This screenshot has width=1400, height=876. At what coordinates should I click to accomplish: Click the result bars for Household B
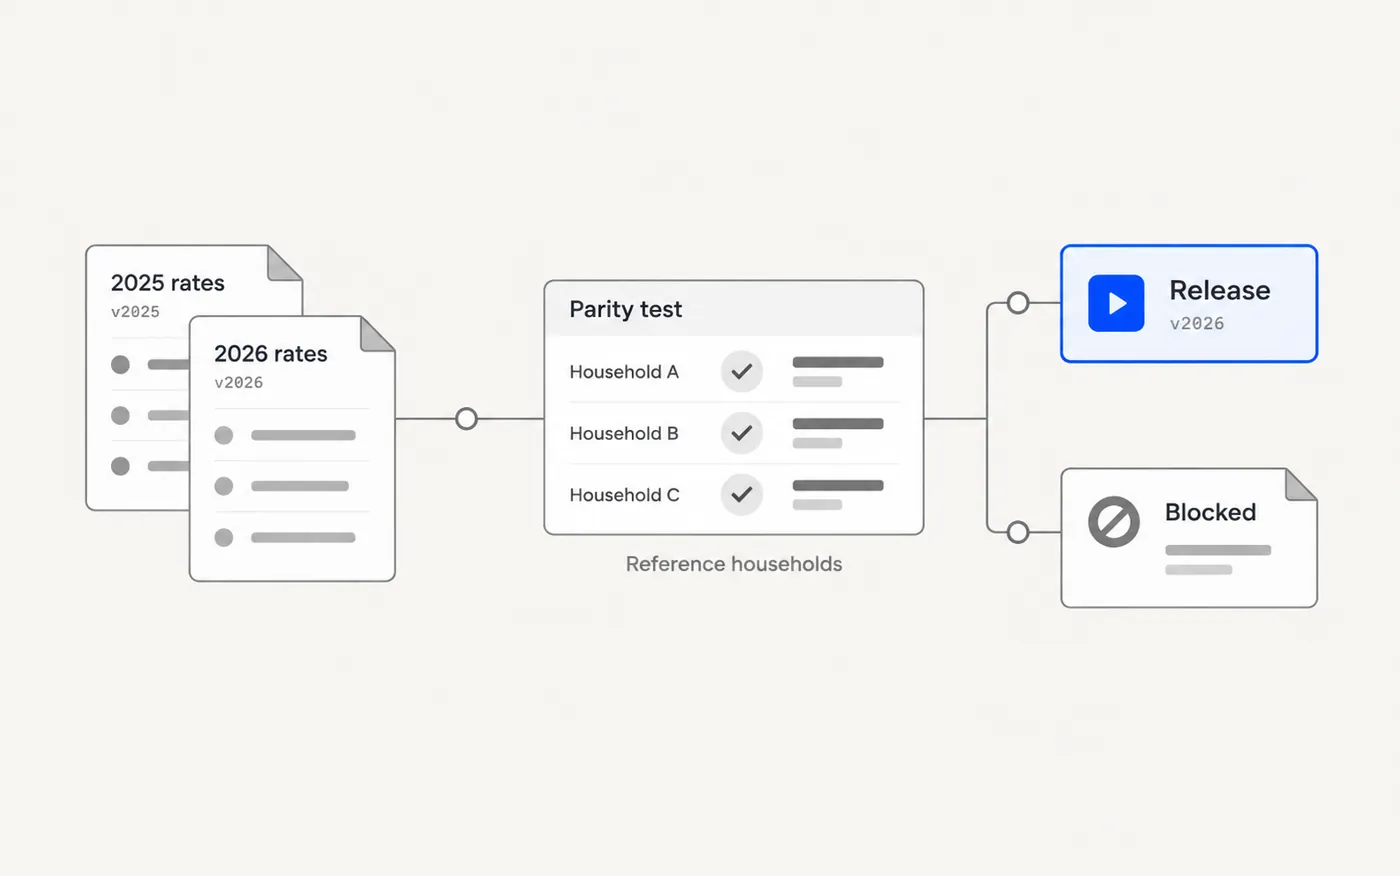(838, 433)
